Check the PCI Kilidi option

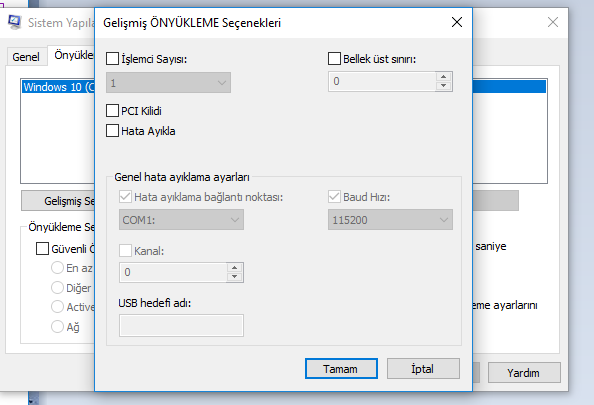click(x=113, y=111)
